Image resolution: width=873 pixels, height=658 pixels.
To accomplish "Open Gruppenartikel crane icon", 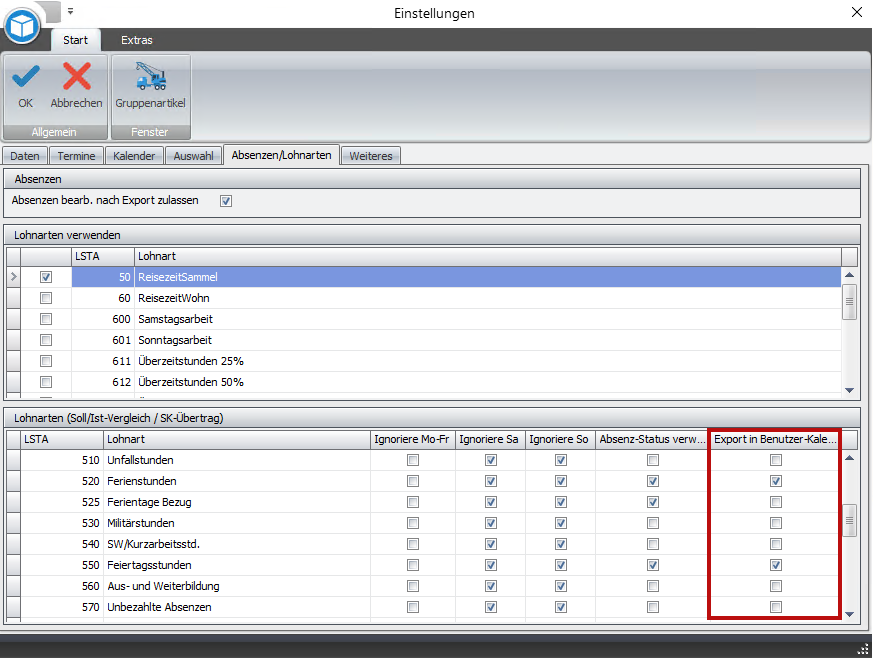I will click(x=150, y=76).
